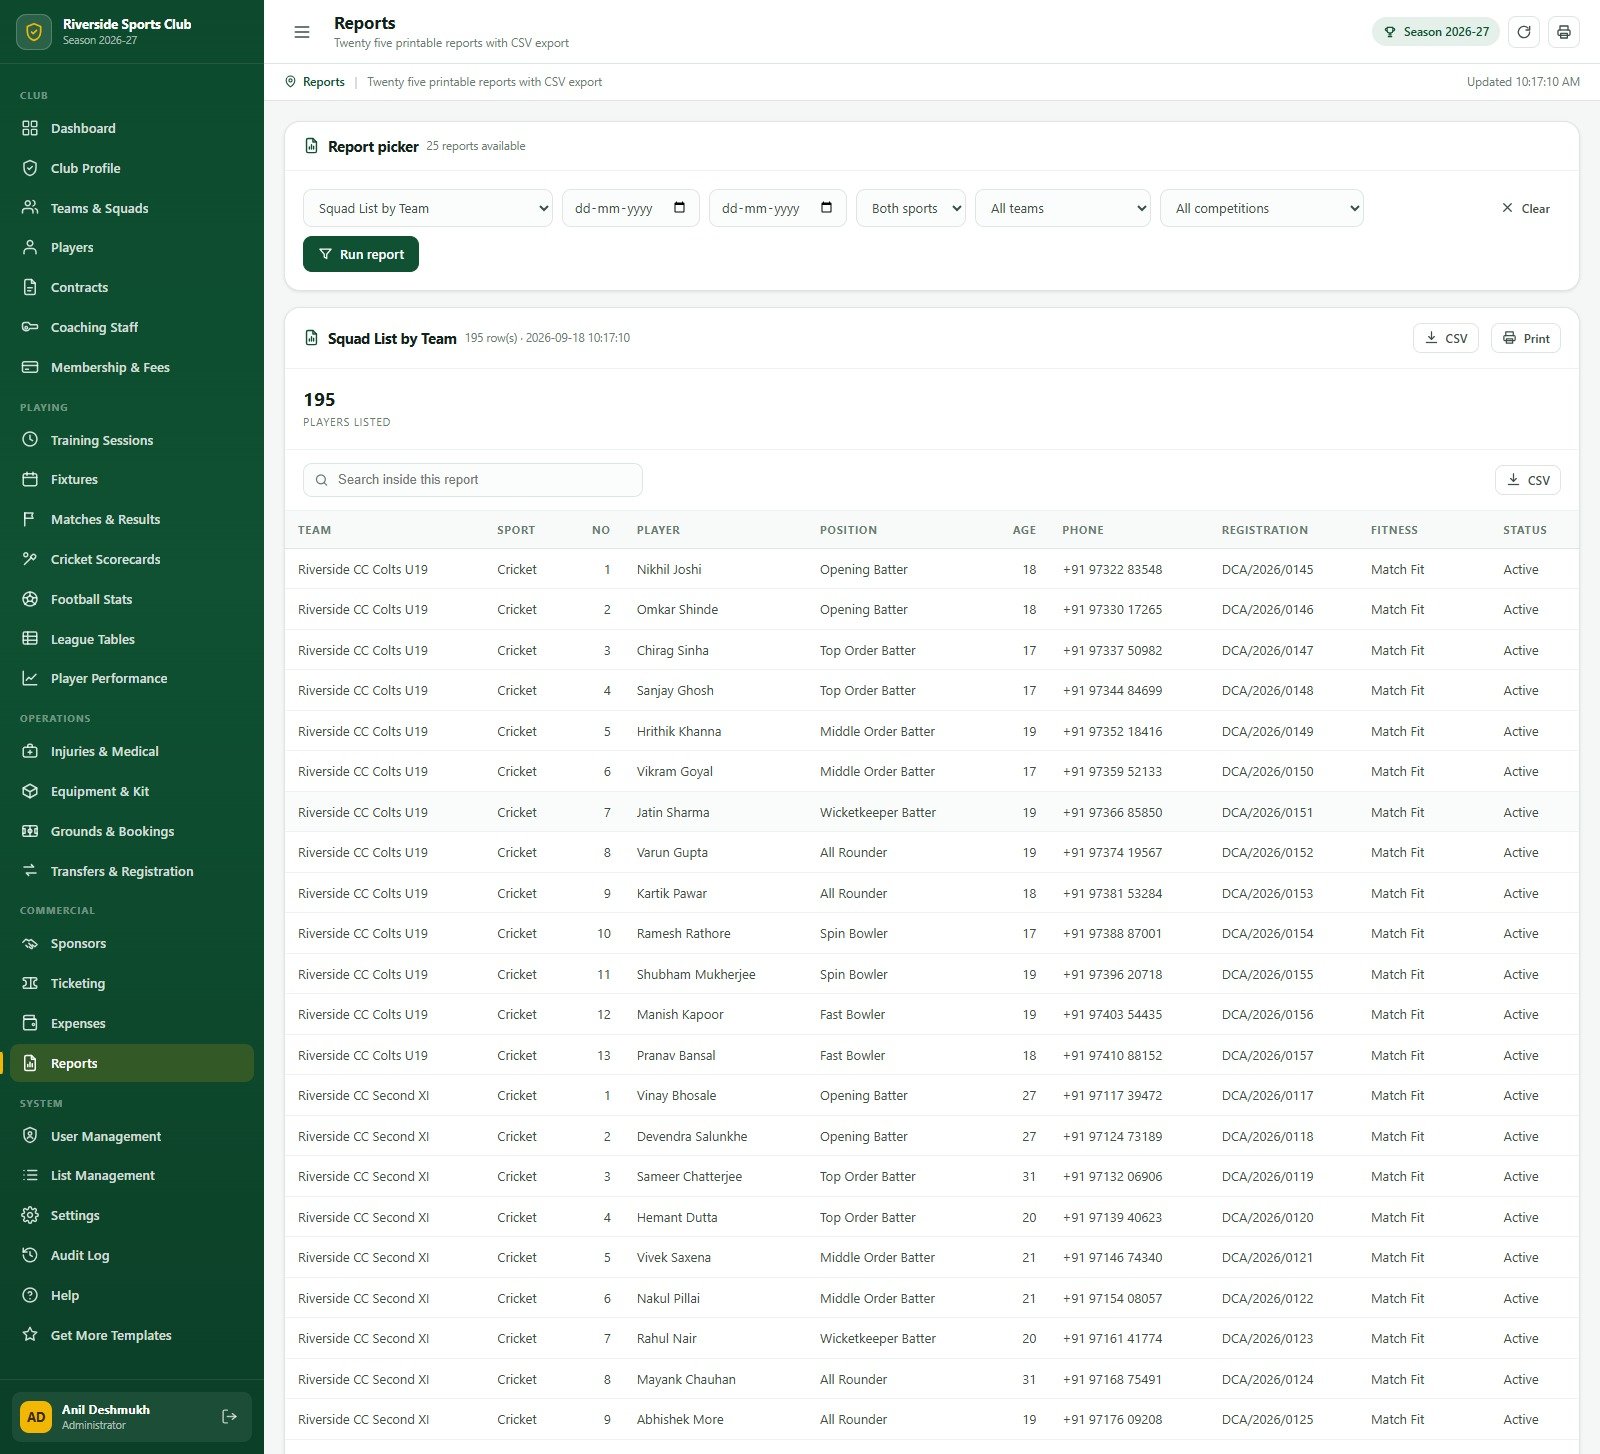Screen dimensions: 1600x1454
Task: Open Help in the sidebar
Action: pyautogui.click(x=132, y=1295)
